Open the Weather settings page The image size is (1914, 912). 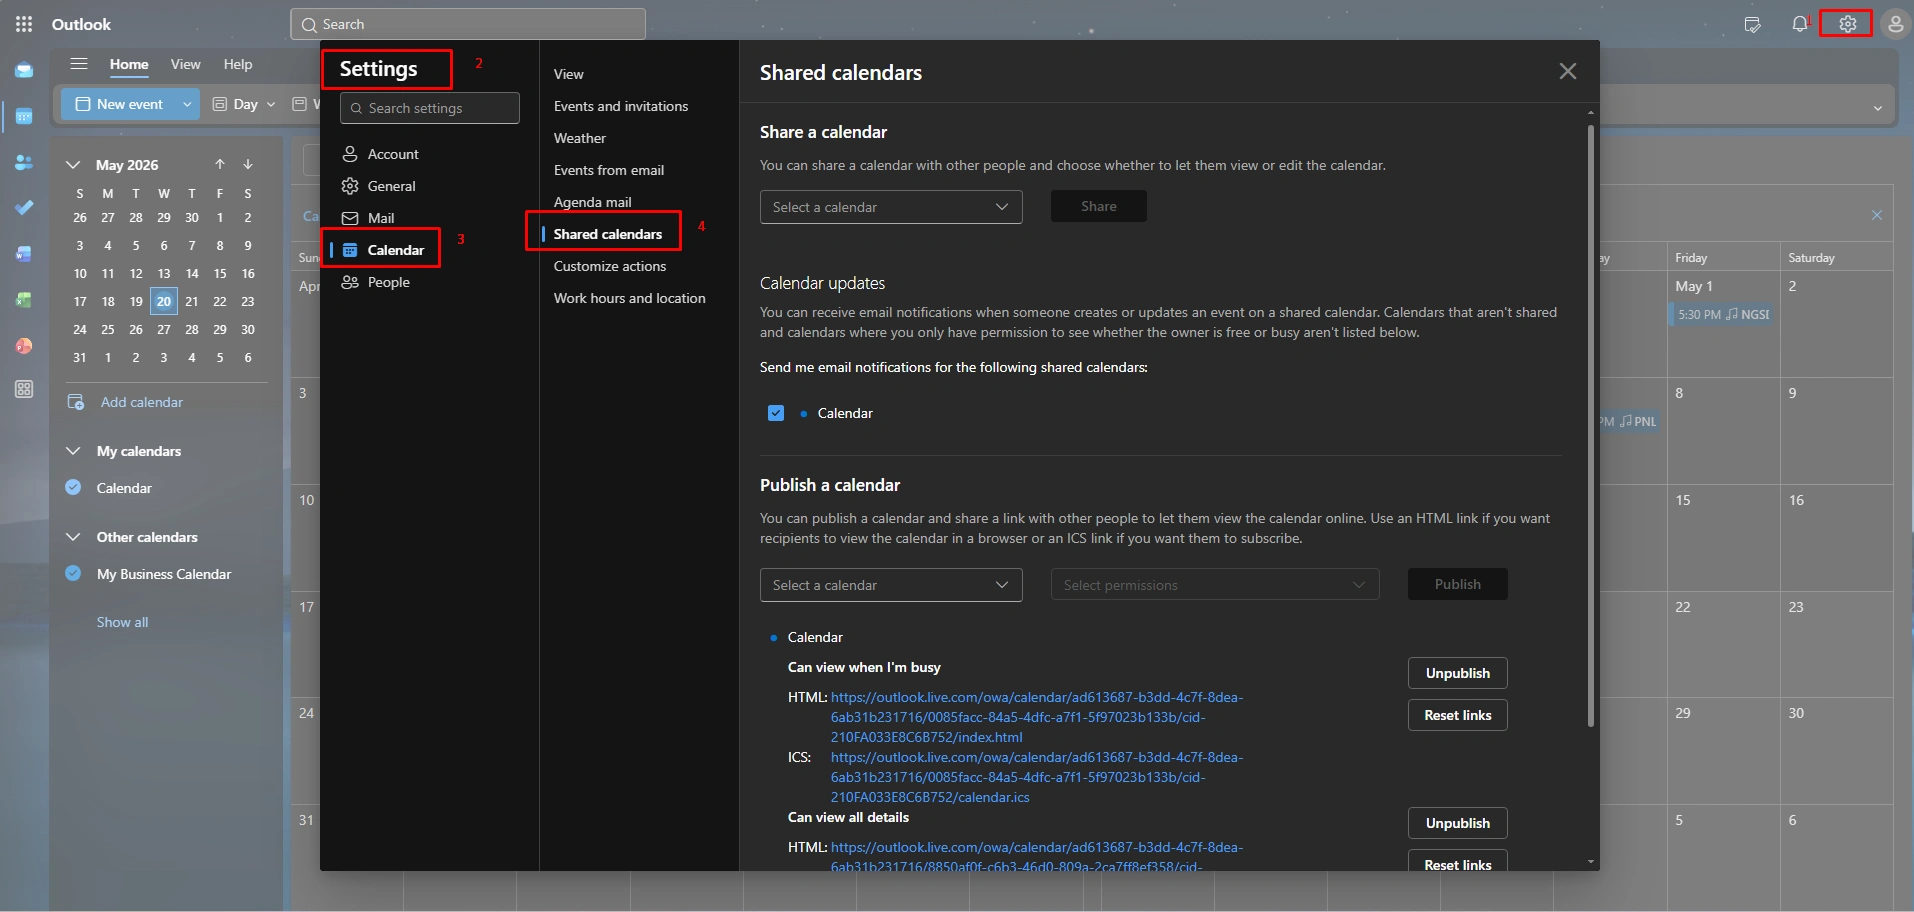pos(580,138)
